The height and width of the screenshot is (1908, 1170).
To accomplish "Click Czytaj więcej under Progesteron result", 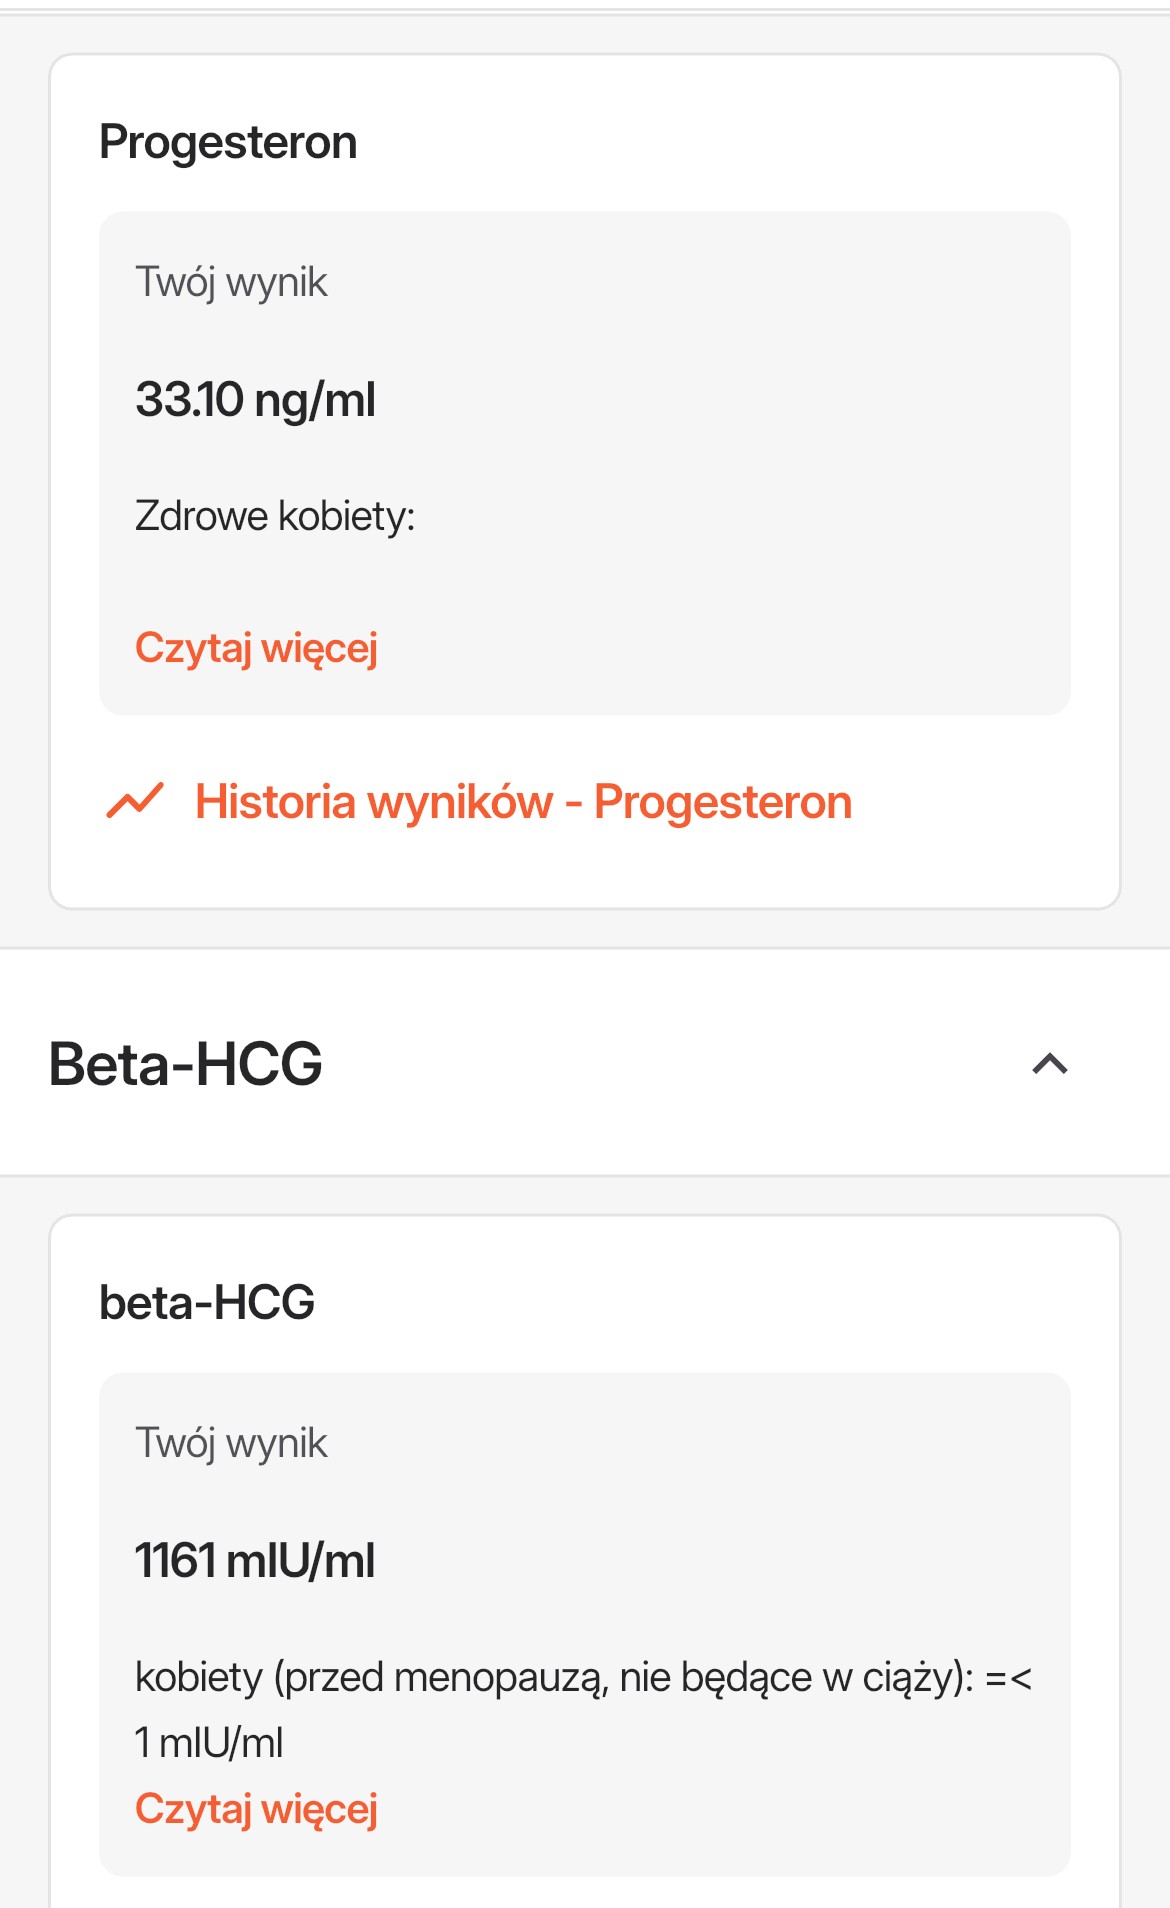I will (x=256, y=648).
